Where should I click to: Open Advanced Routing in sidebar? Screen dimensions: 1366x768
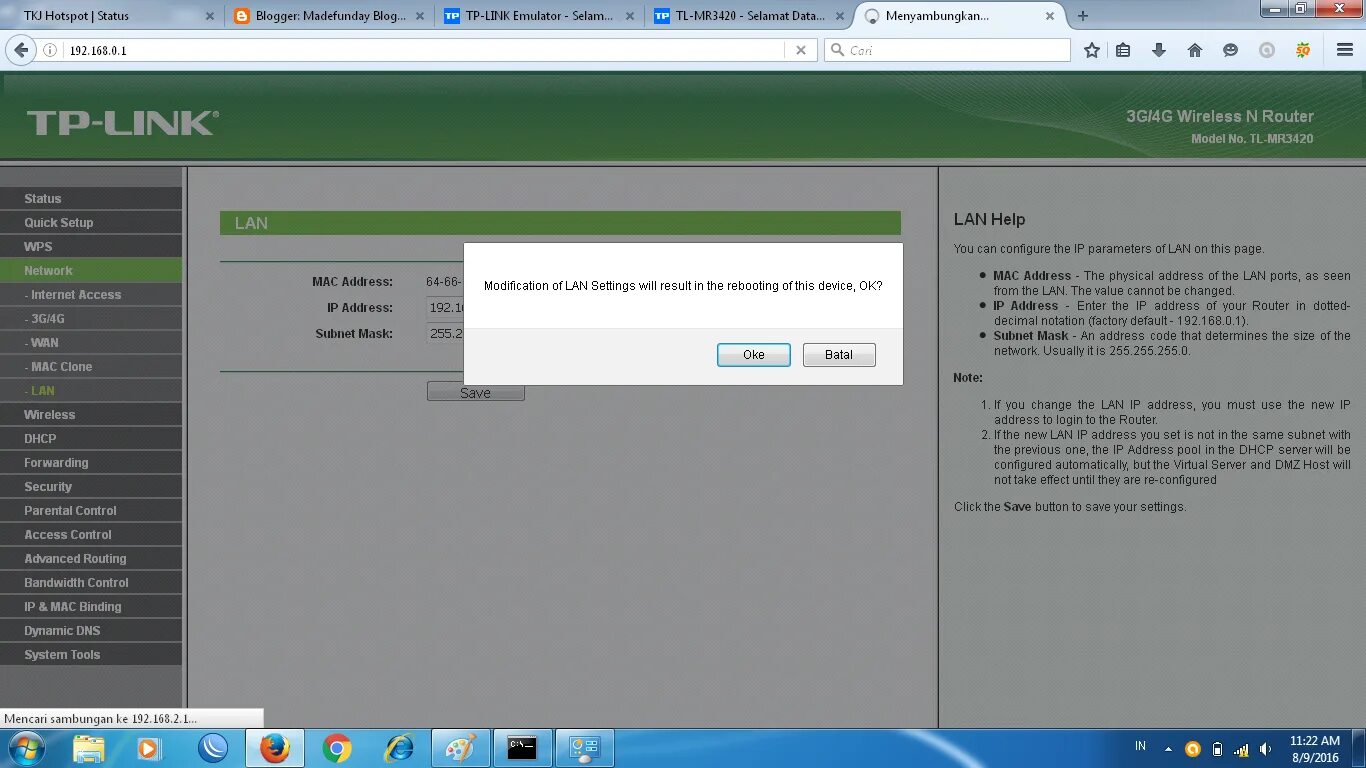pyautogui.click(x=91, y=559)
